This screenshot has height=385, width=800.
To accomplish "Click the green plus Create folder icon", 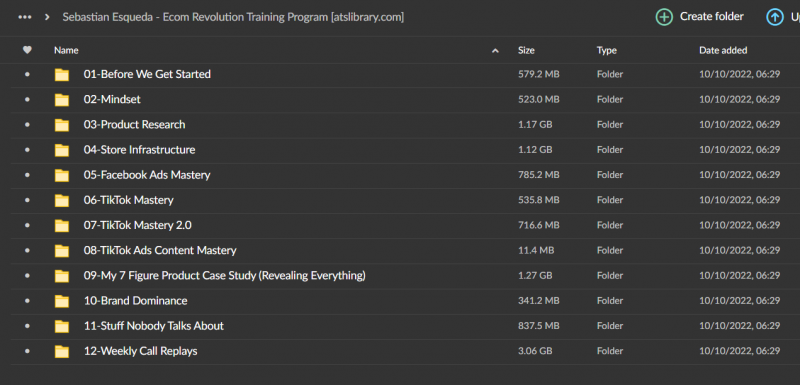I will click(664, 17).
